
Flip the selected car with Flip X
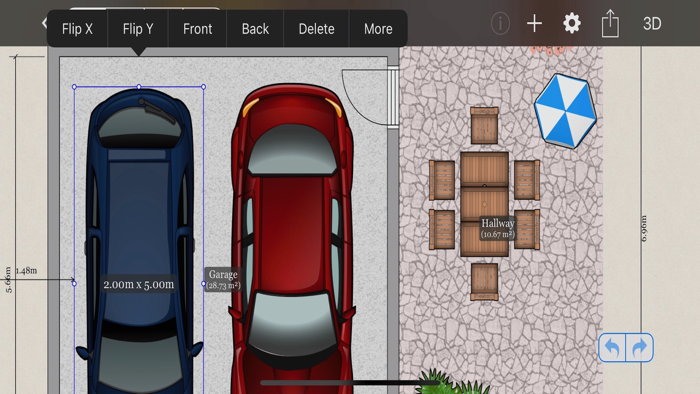[x=77, y=29]
